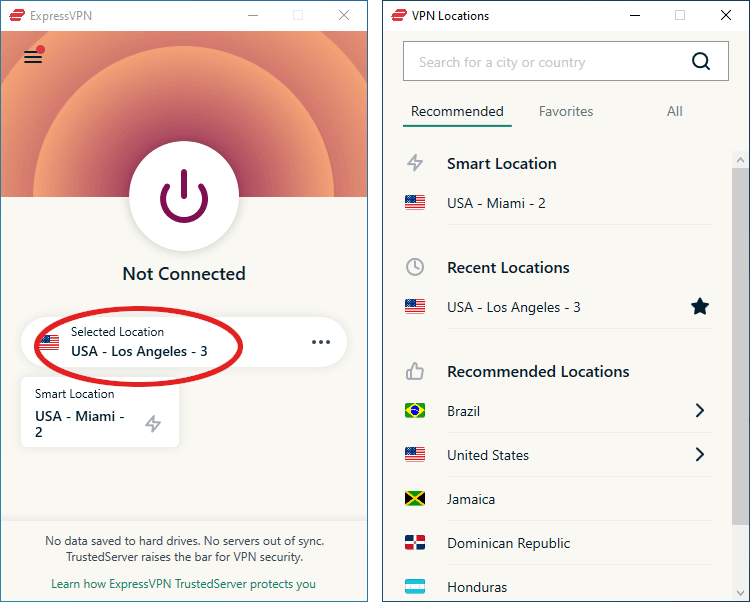Viewport: 750px width, 603px height.
Task: Click the US flag beside Los Angeles in Recent Locations
Action: tap(415, 307)
